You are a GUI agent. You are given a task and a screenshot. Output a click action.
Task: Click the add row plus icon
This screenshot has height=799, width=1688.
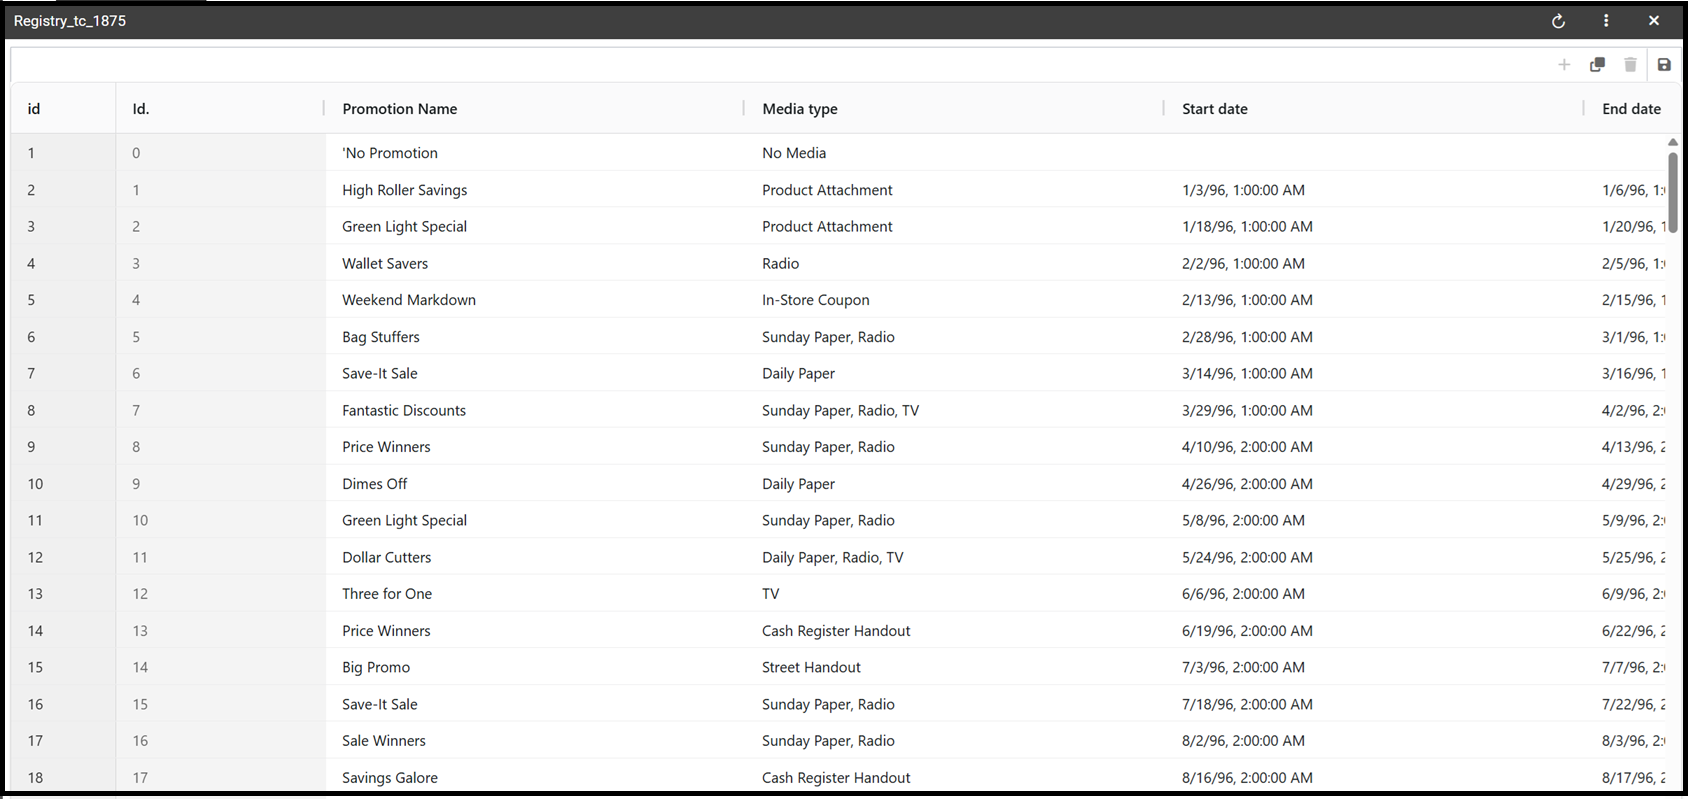coord(1564,65)
